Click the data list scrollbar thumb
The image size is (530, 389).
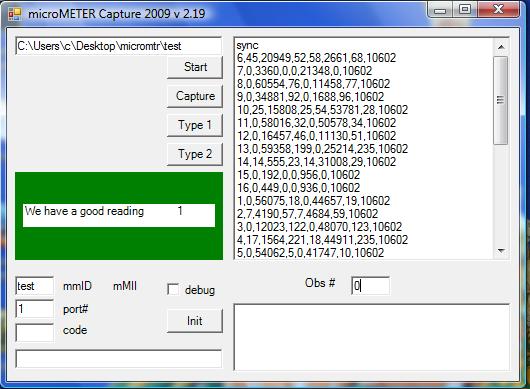(x=501, y=100)
